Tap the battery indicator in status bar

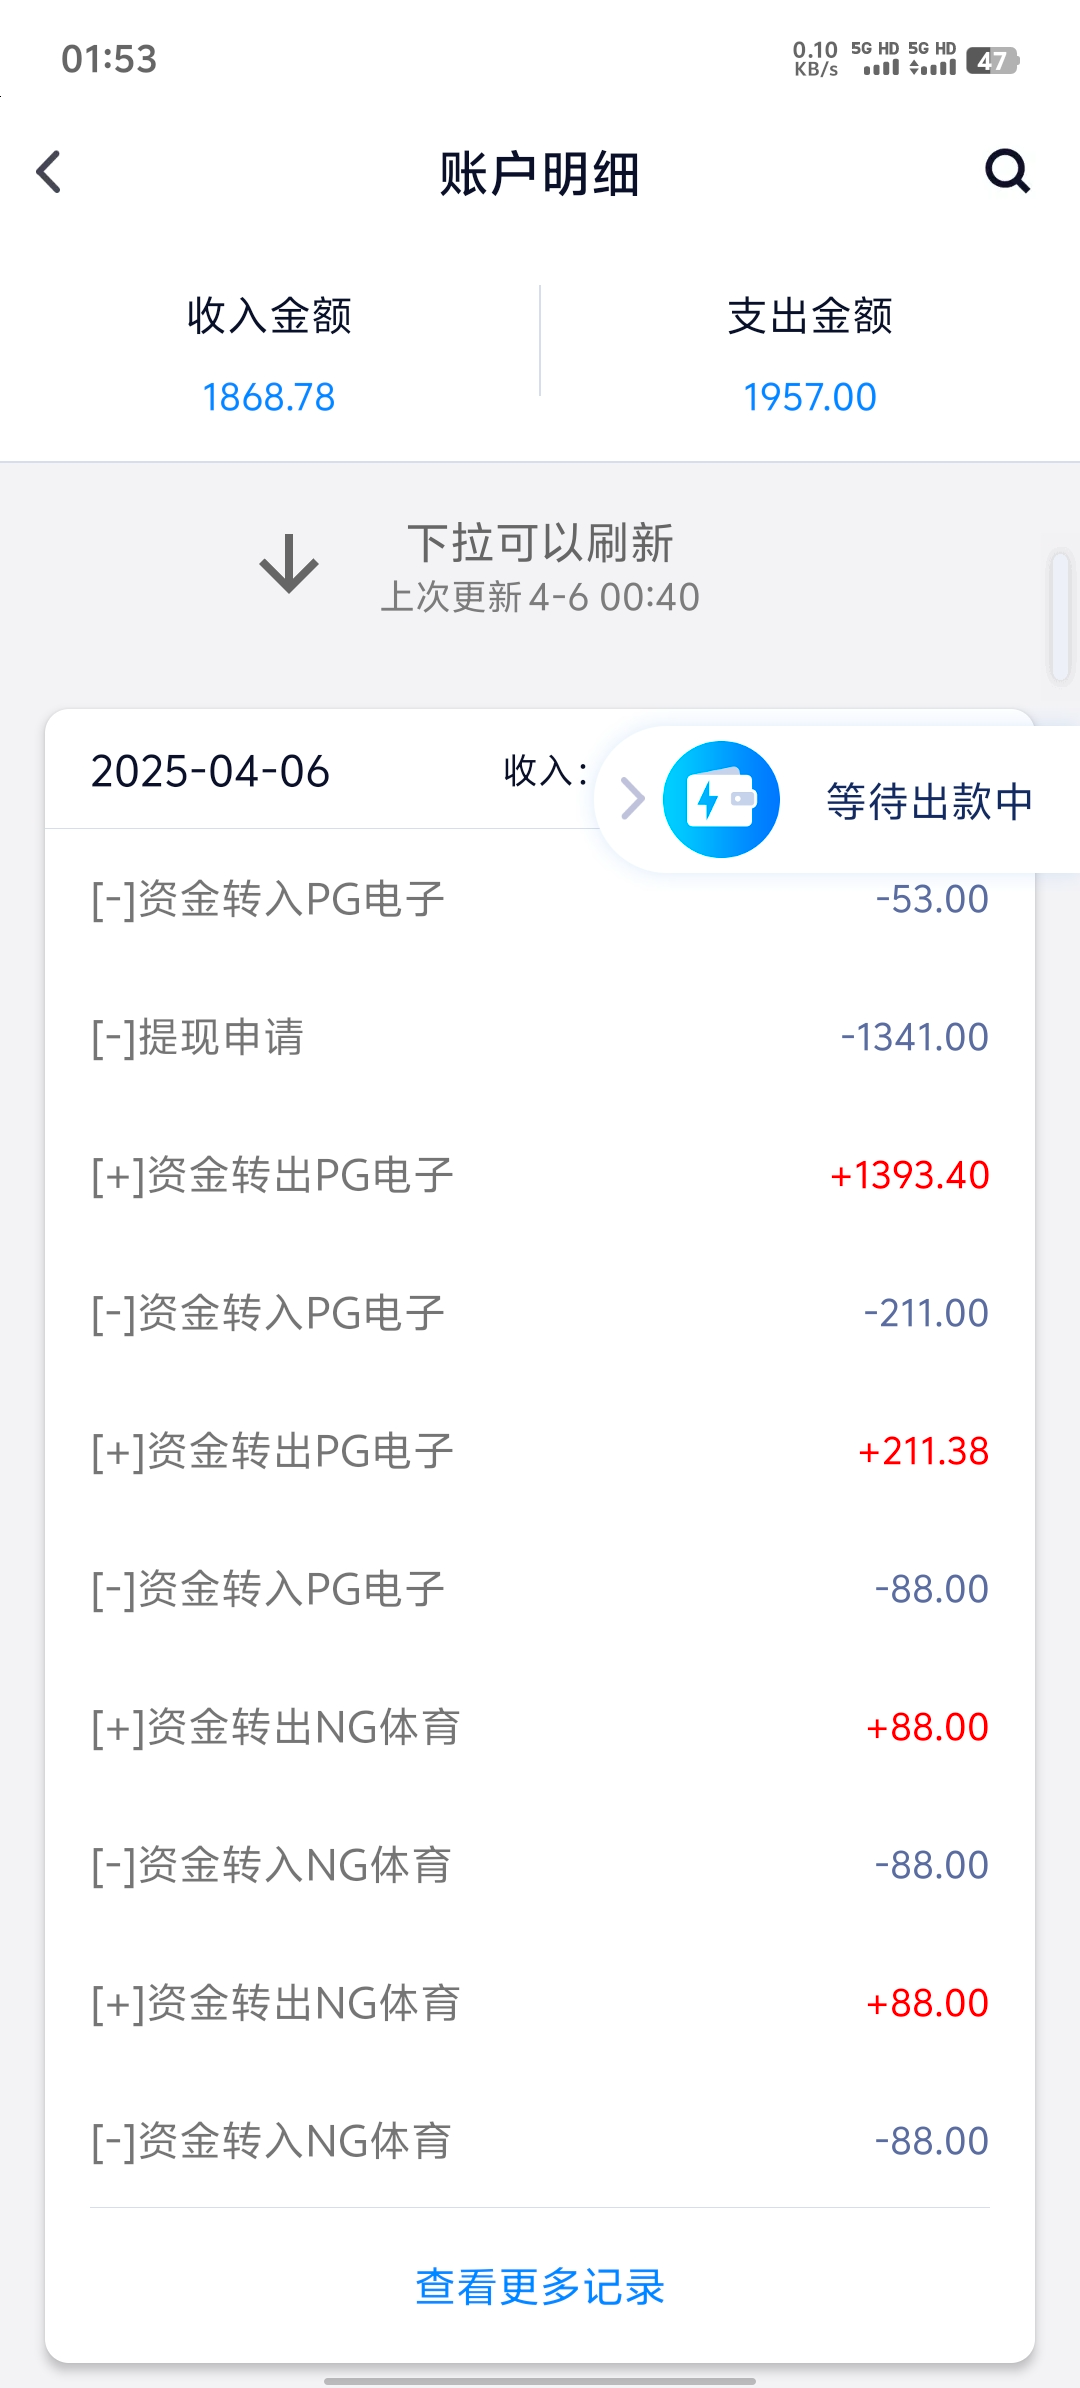point(992,61)
